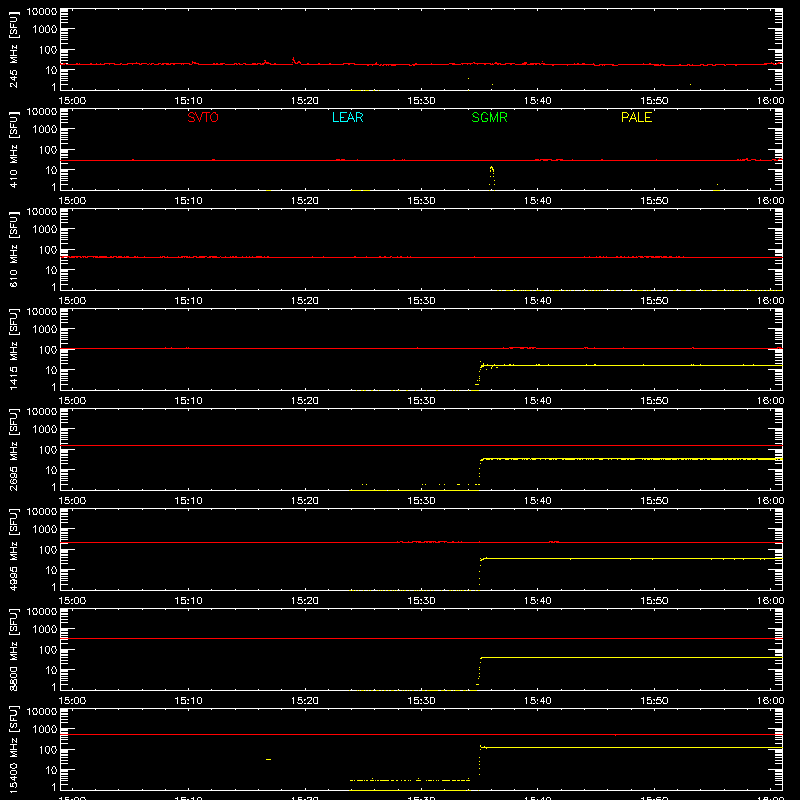This screenshot has height=800, width=800.
Task: Select the 410 MHz [SFU] axis title
Action: (x=14, y=150)
